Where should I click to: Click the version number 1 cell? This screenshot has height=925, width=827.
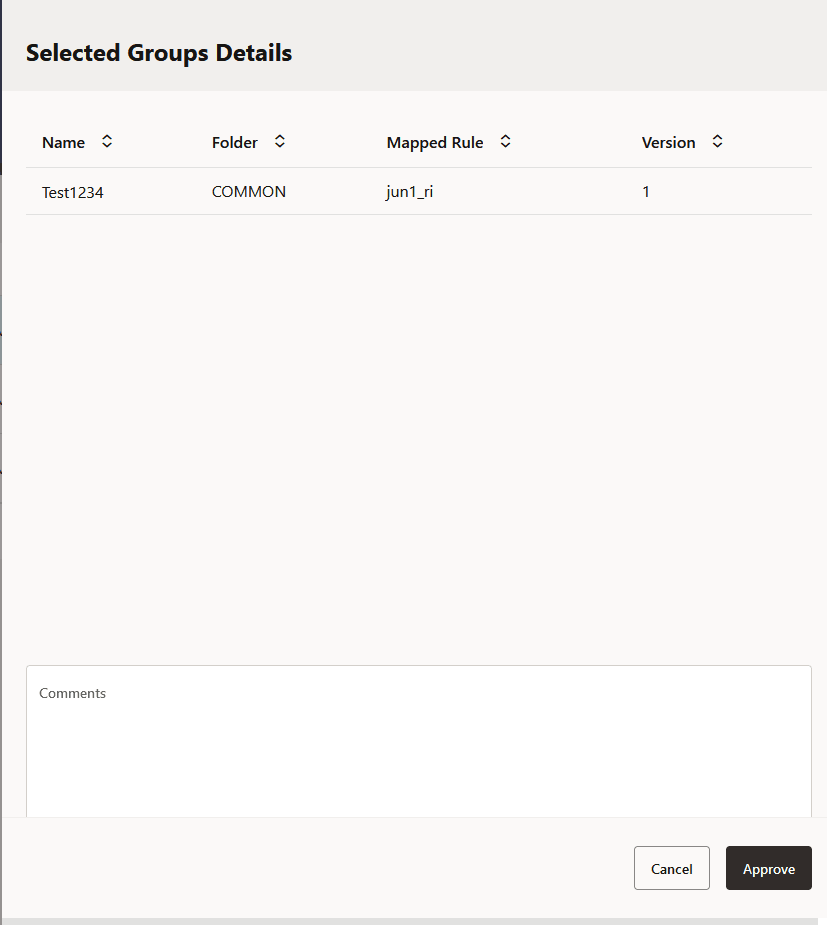646,192
